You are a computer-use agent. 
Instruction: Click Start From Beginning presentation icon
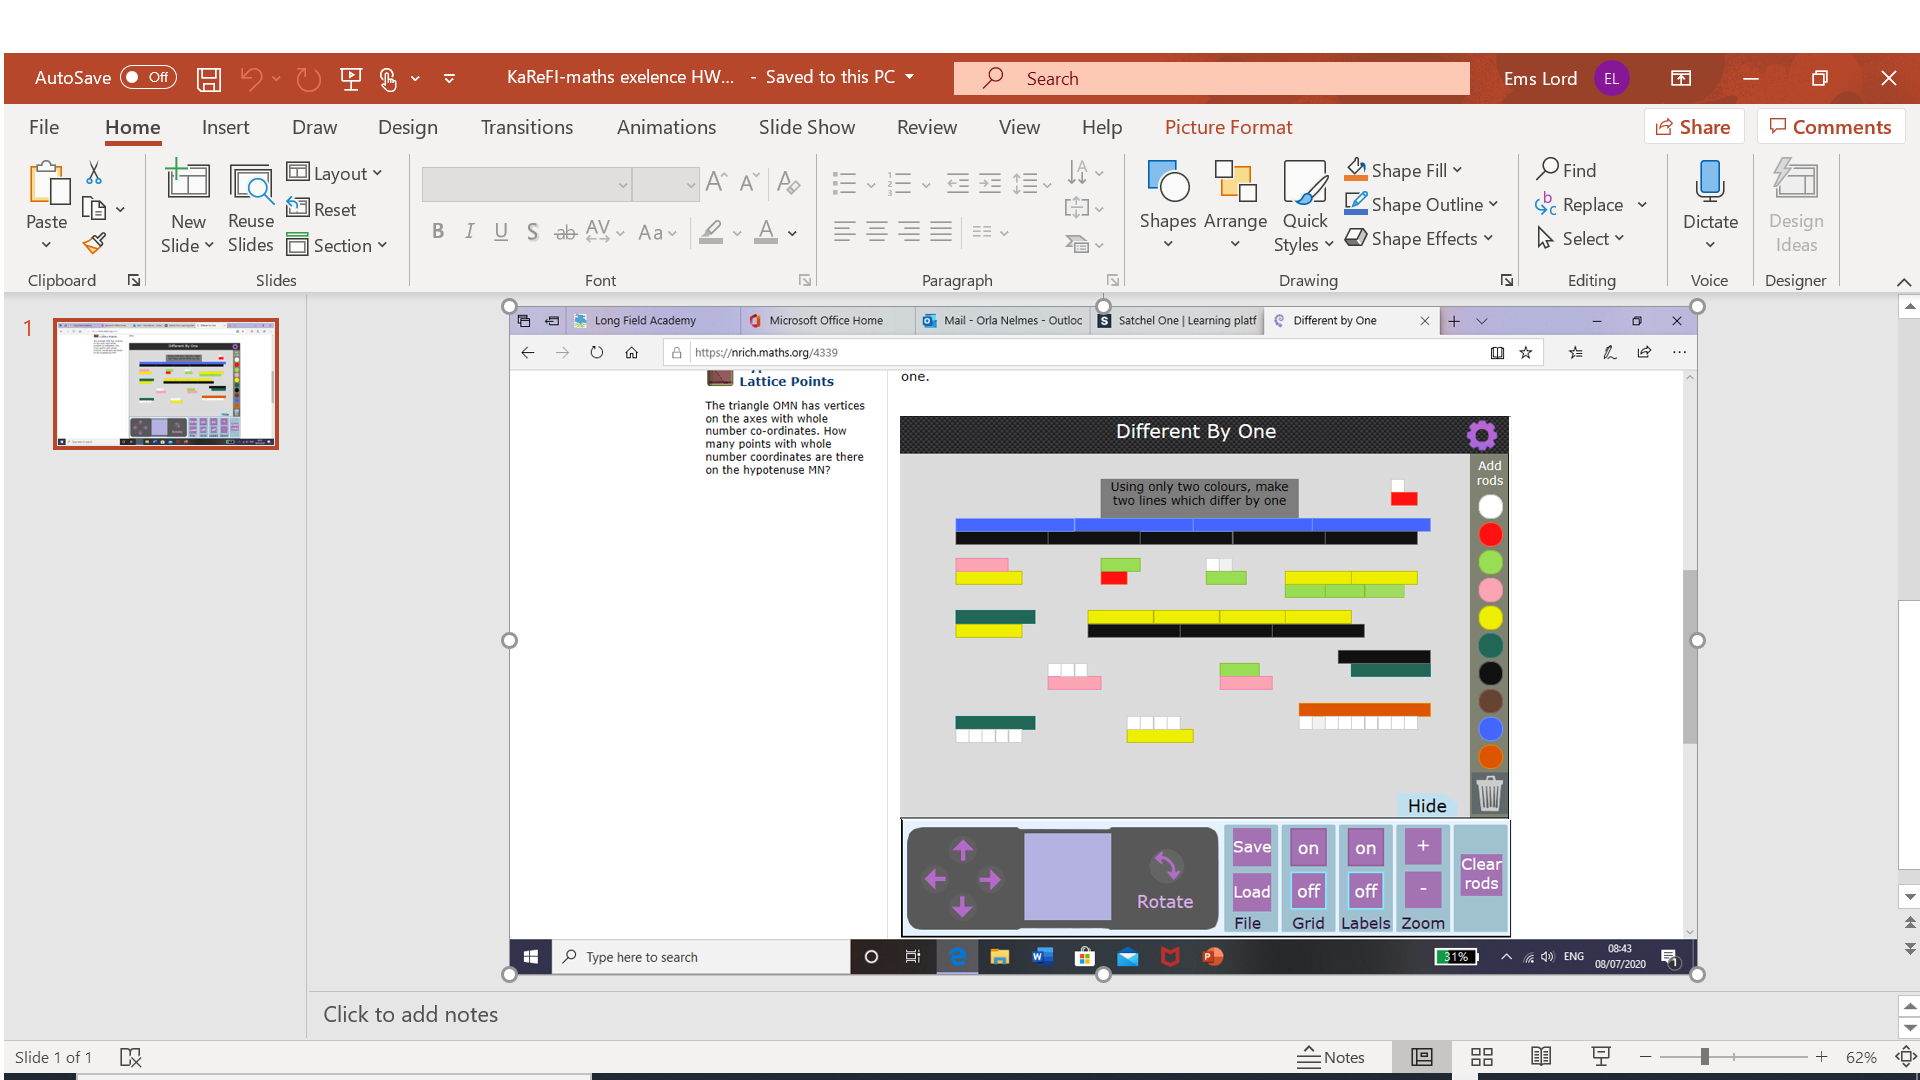coord(350,79)
